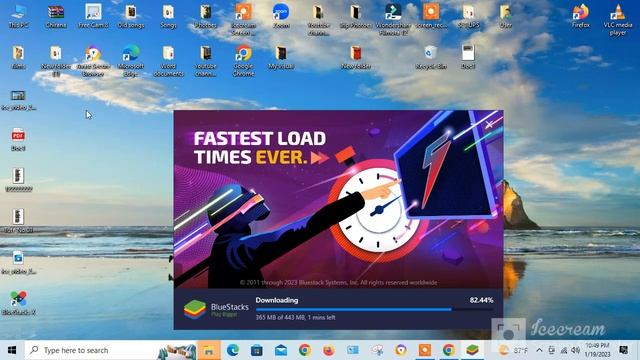The height and width of the screenshot is (360, 640).
Task: Open Microsoft Store from the taskbar
Action: [x=257, y=350]
